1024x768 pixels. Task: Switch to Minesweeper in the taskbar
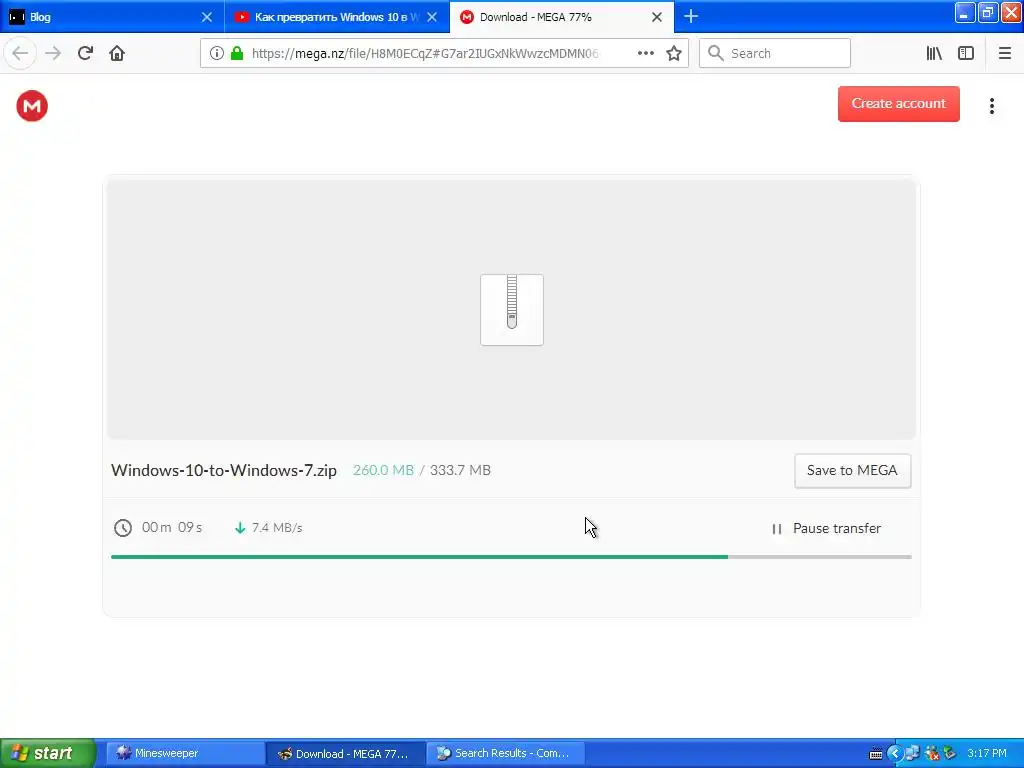[185, 754]
